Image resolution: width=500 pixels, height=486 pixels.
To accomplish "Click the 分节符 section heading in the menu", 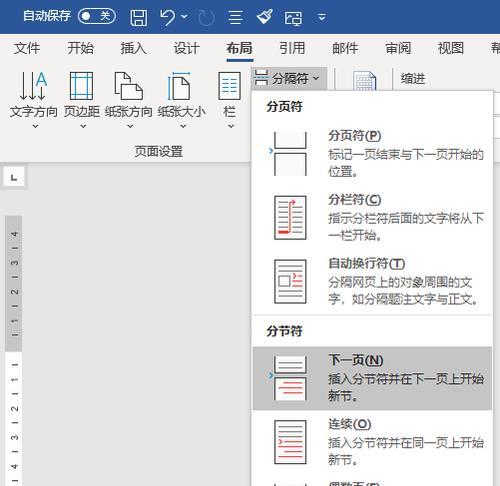I will (x=284, y=331).
